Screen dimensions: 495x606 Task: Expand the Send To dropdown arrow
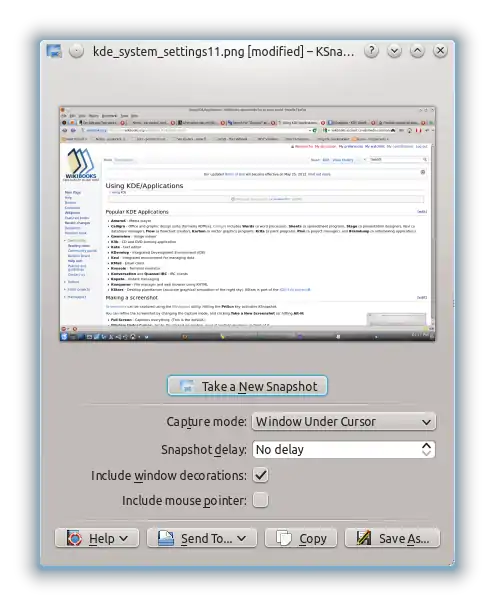pyautogui.click(x=242, y=538)
